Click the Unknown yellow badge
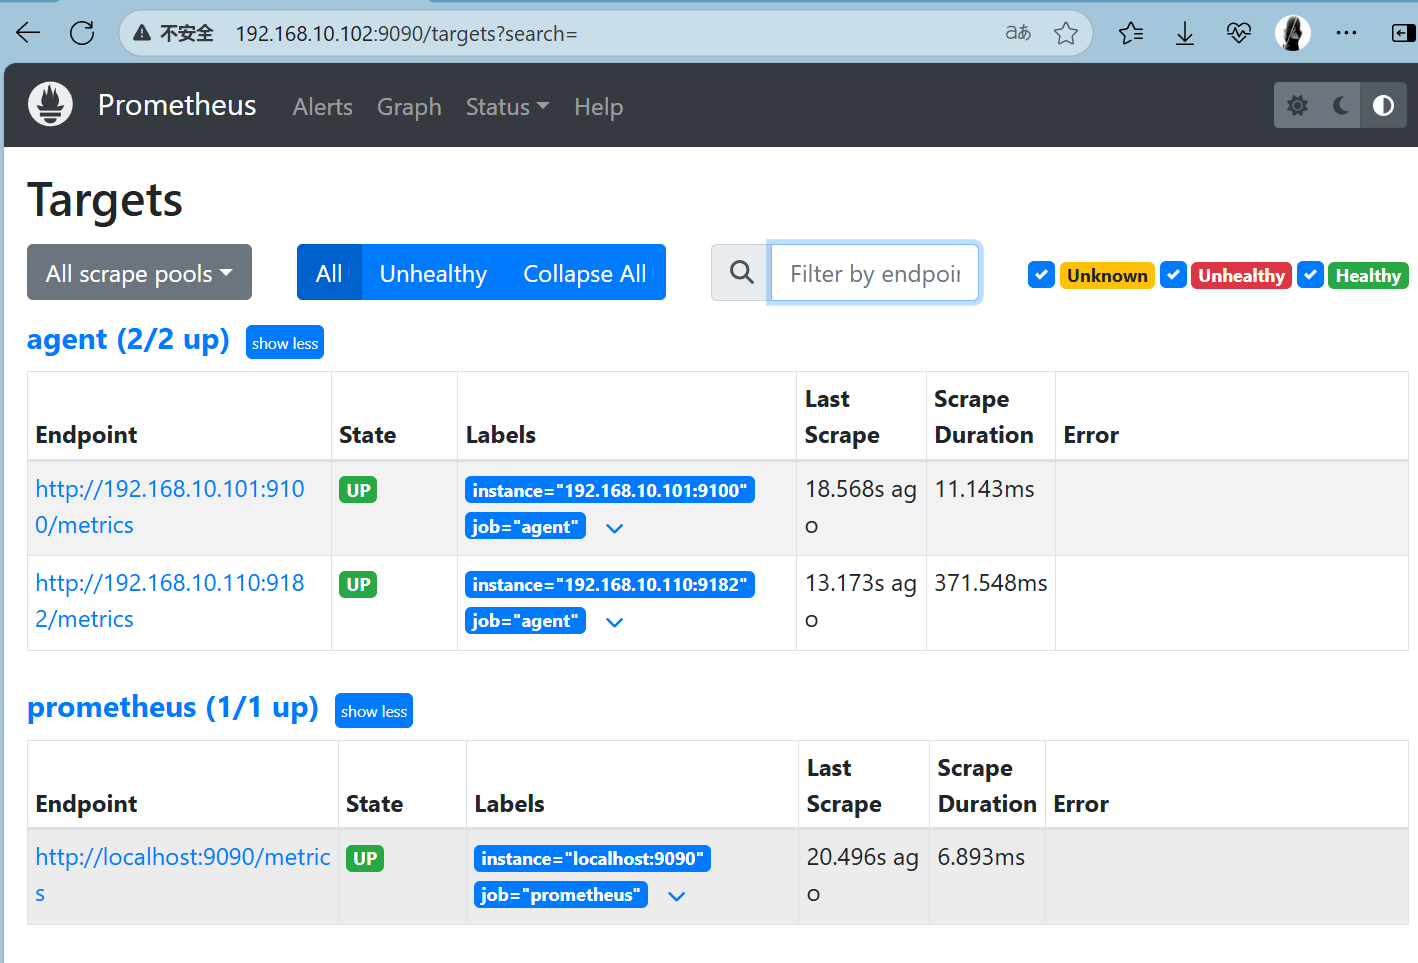Image resolution: width=1418 pixels, height=963 pixels. point(1107,275)
